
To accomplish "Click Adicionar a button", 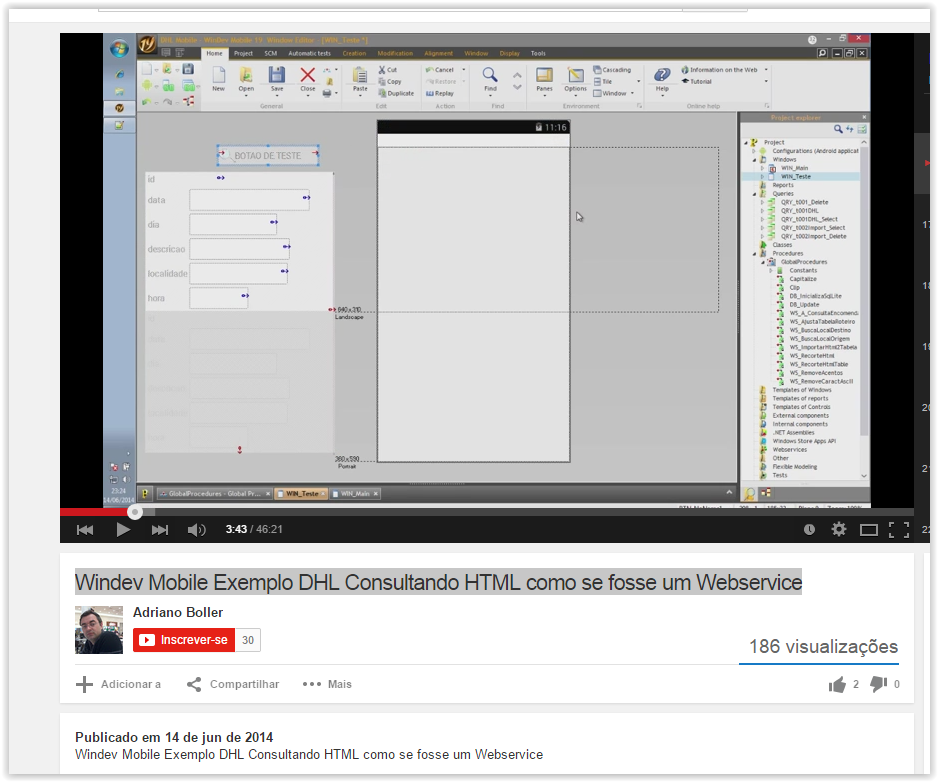I will 118,684.
